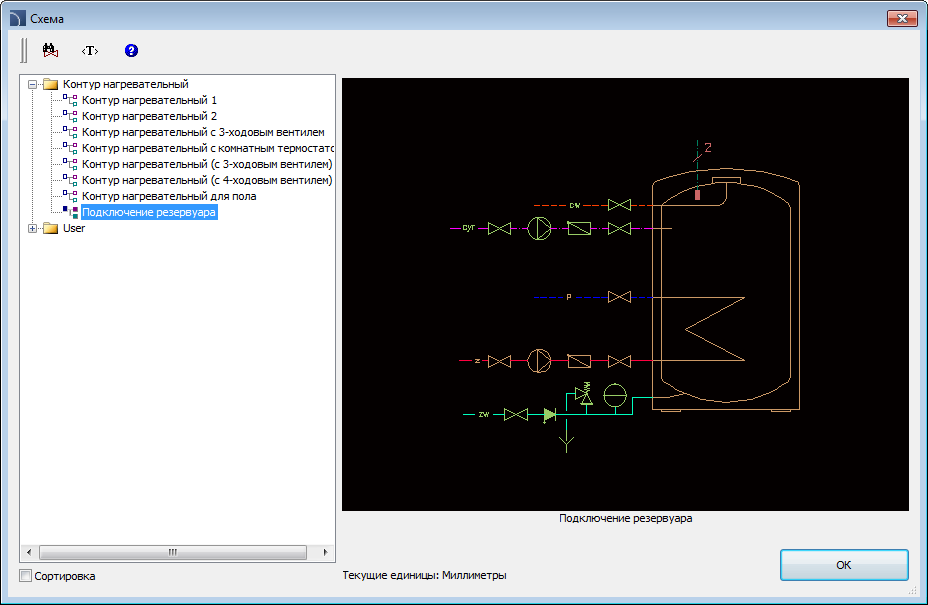Image resolution: width=928 pixels, height=605 pixels.
Task: Click the binoculars find icon in toolbar
Action: click(x=50, y=50)
